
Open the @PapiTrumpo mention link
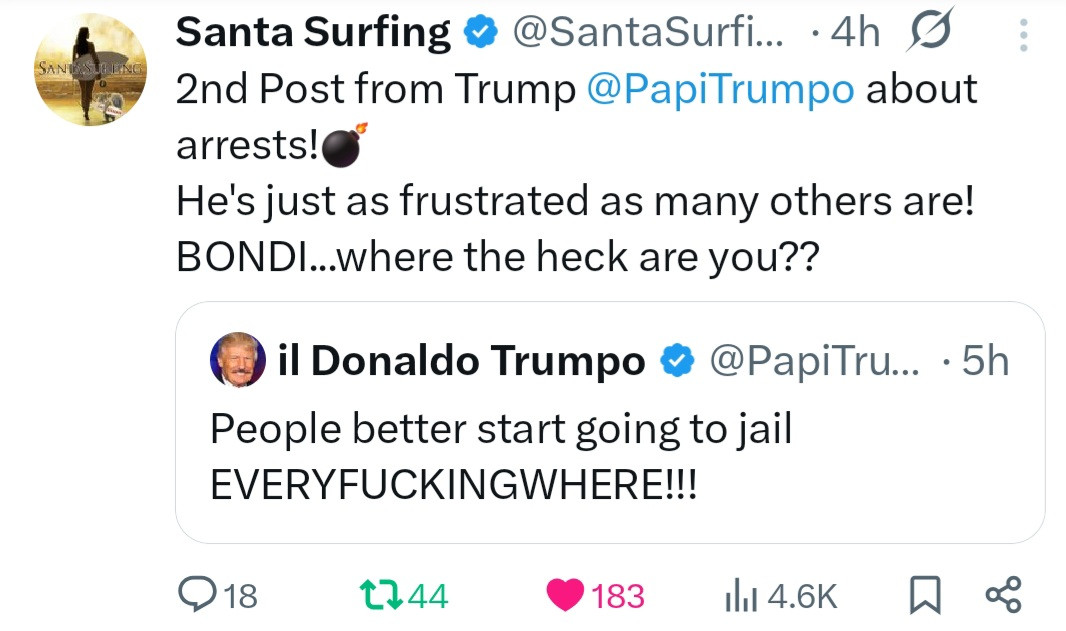721,90
